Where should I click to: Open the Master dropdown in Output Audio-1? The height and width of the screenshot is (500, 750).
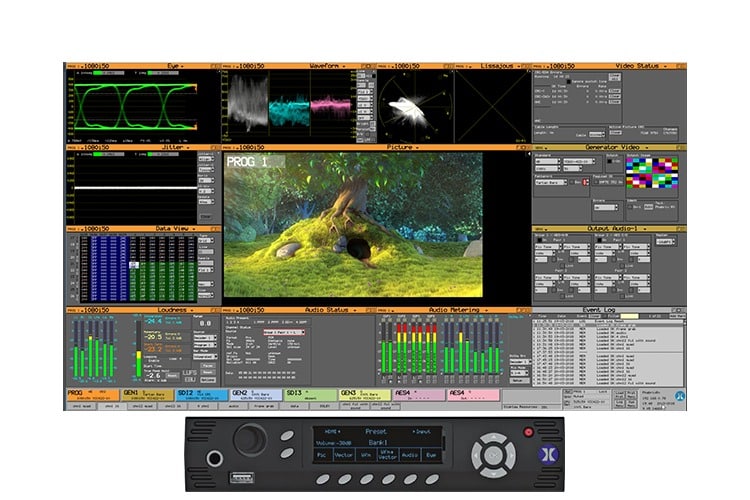(665, 242)
